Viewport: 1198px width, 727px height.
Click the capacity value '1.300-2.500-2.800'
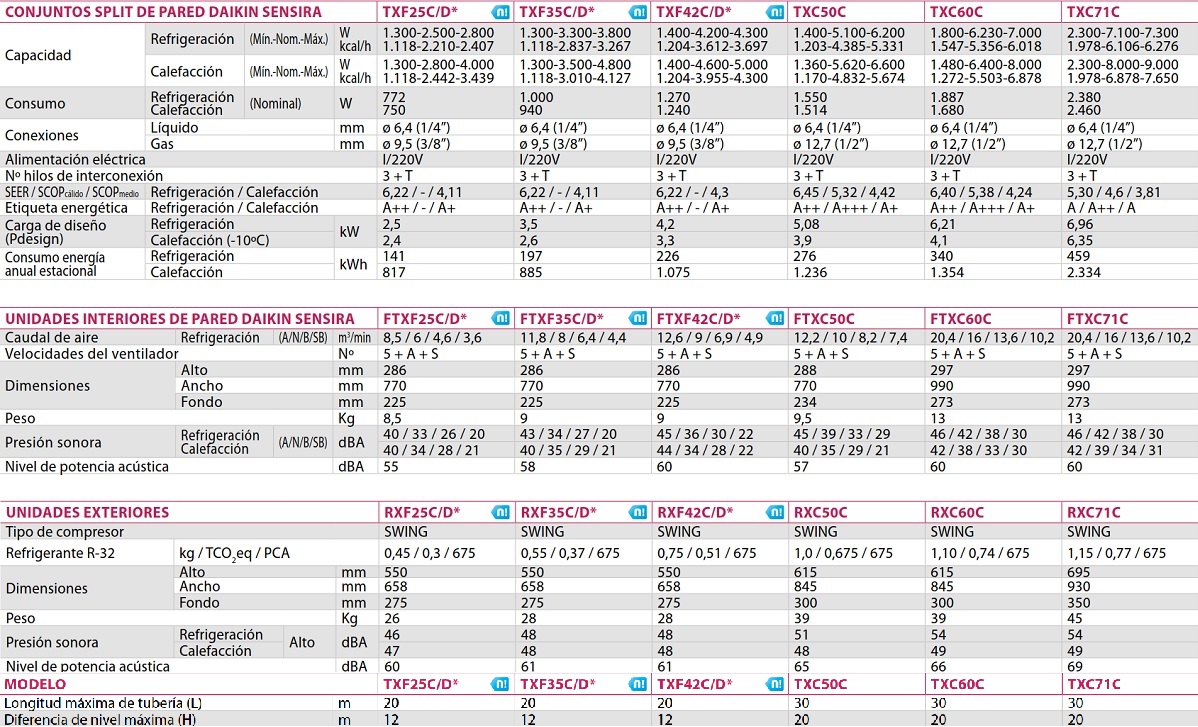coord(439,33)
